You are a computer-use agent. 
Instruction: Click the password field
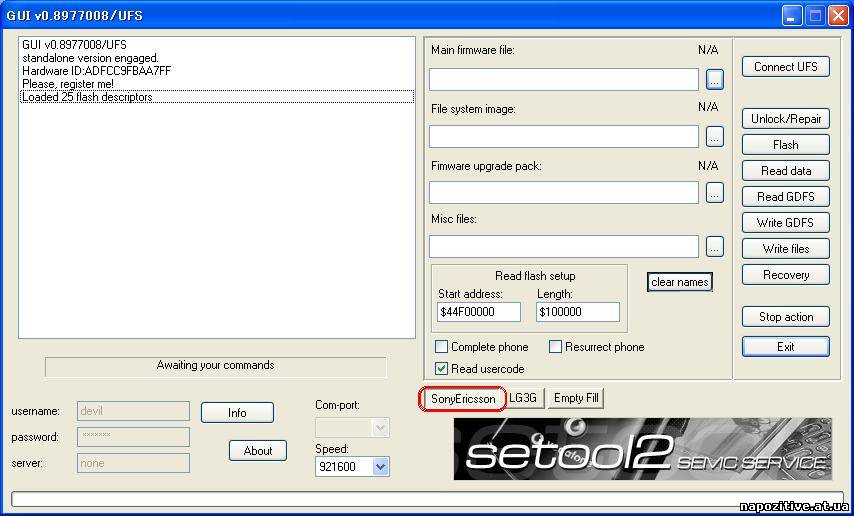pos(133,436)
